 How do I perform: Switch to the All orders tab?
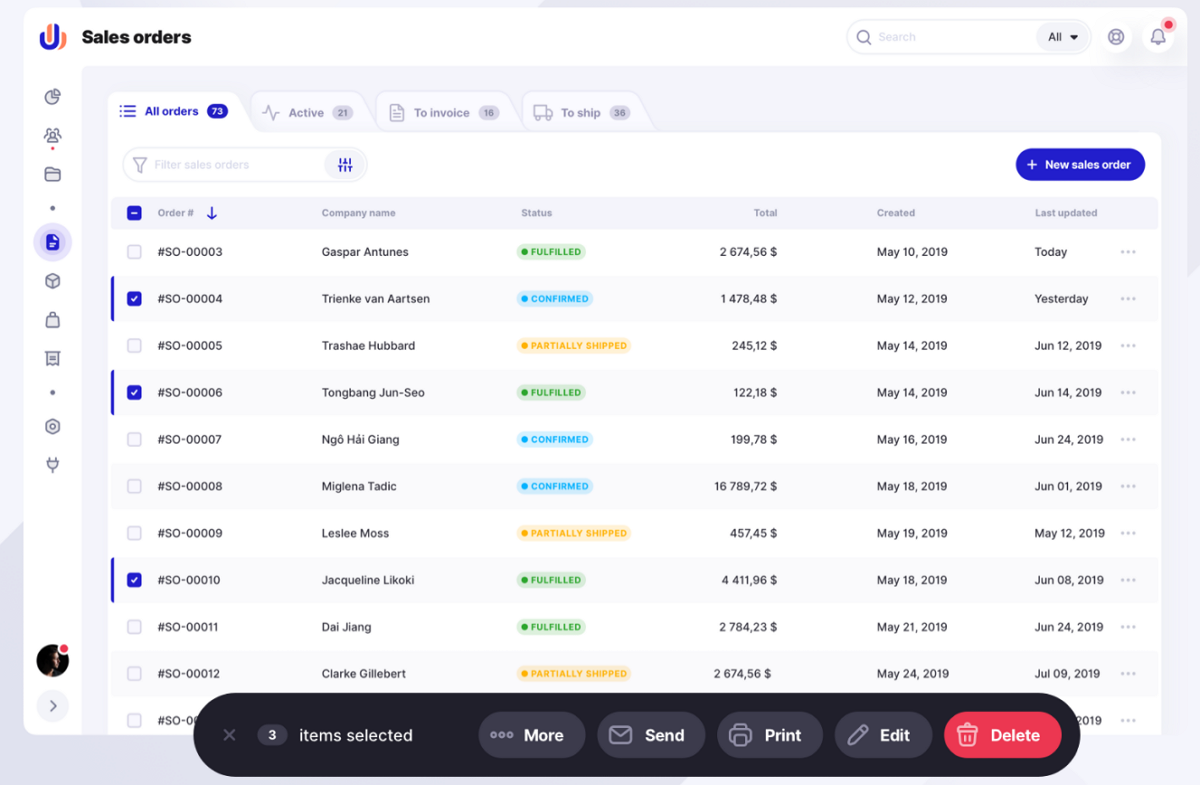tap(173, 112)
